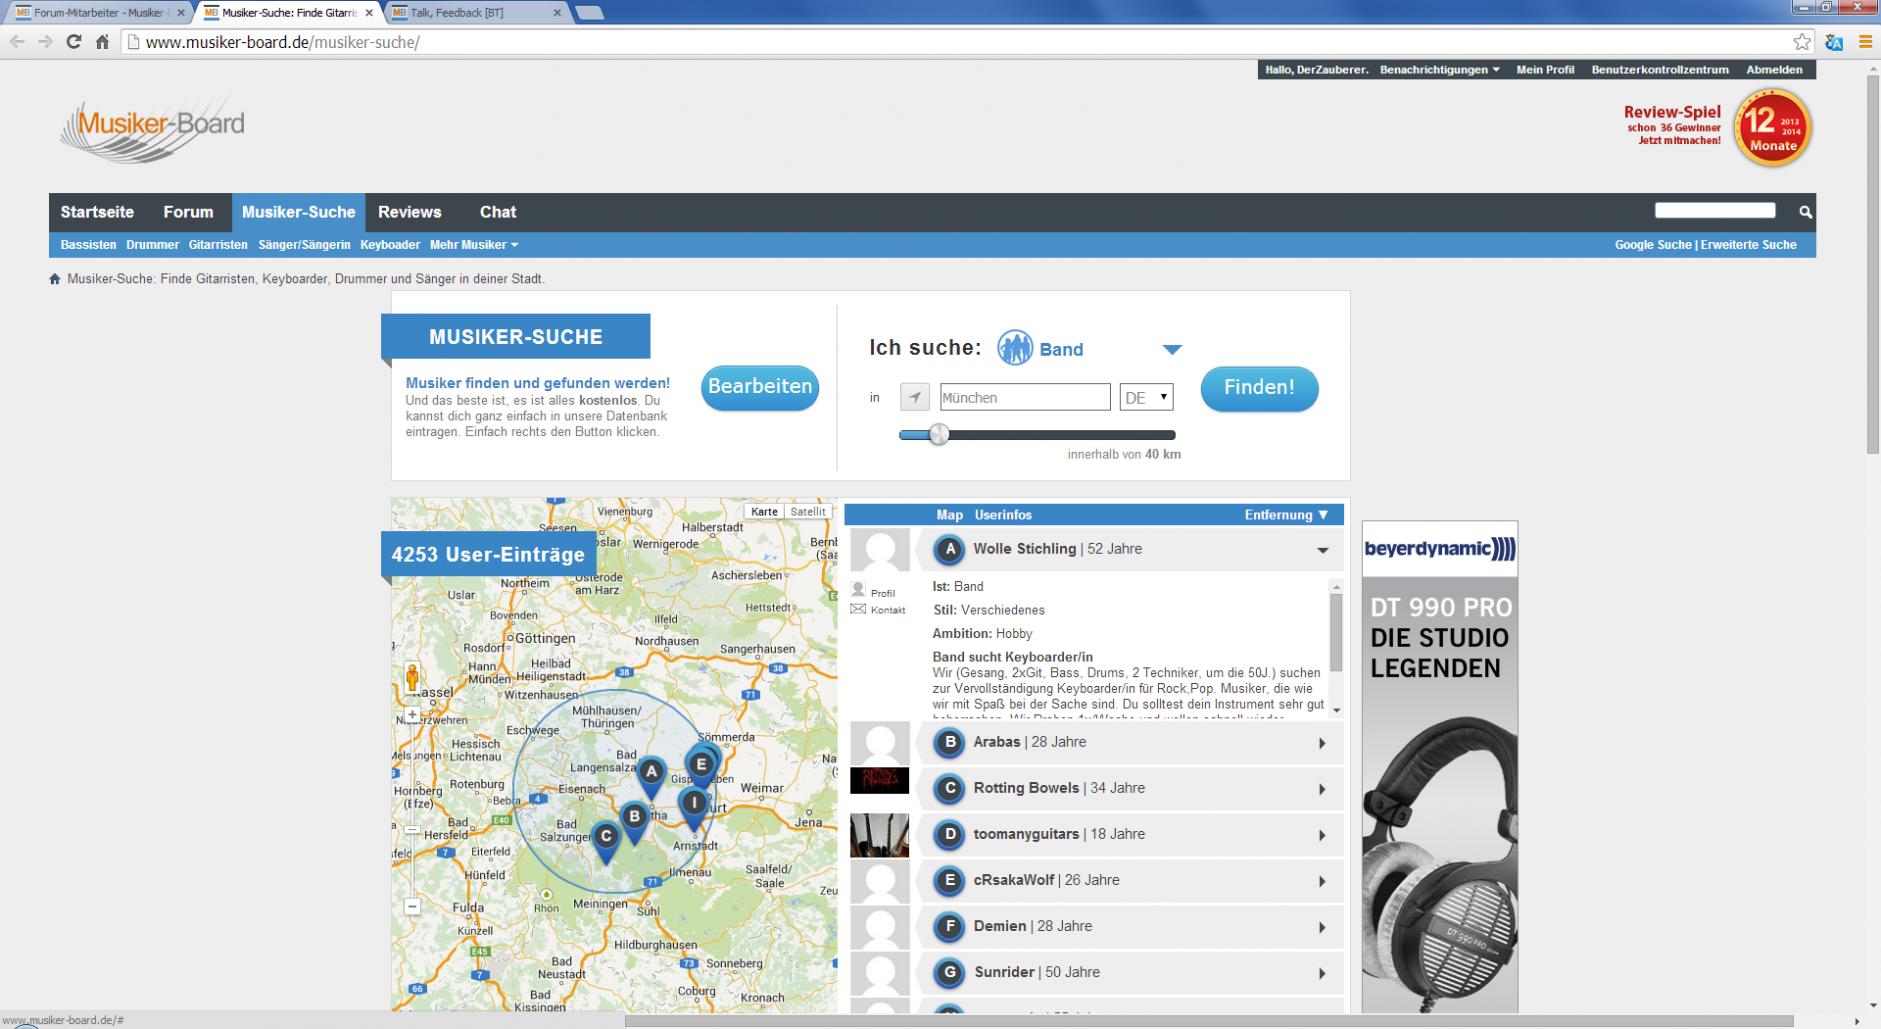Click the Rotting Bowels avatar thumbnail
The width and height of the screenshot is (1881, 1029).
tap(879, 780)
